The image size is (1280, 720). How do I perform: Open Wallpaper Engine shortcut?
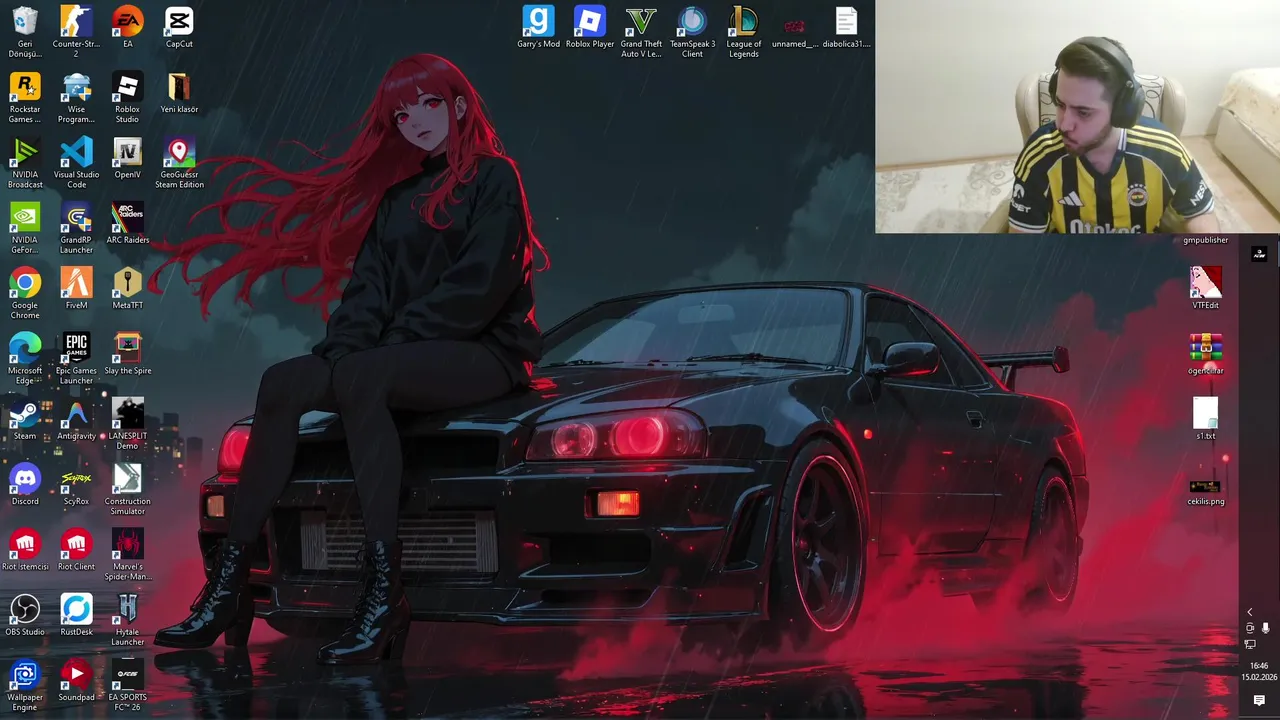(25, 685)
